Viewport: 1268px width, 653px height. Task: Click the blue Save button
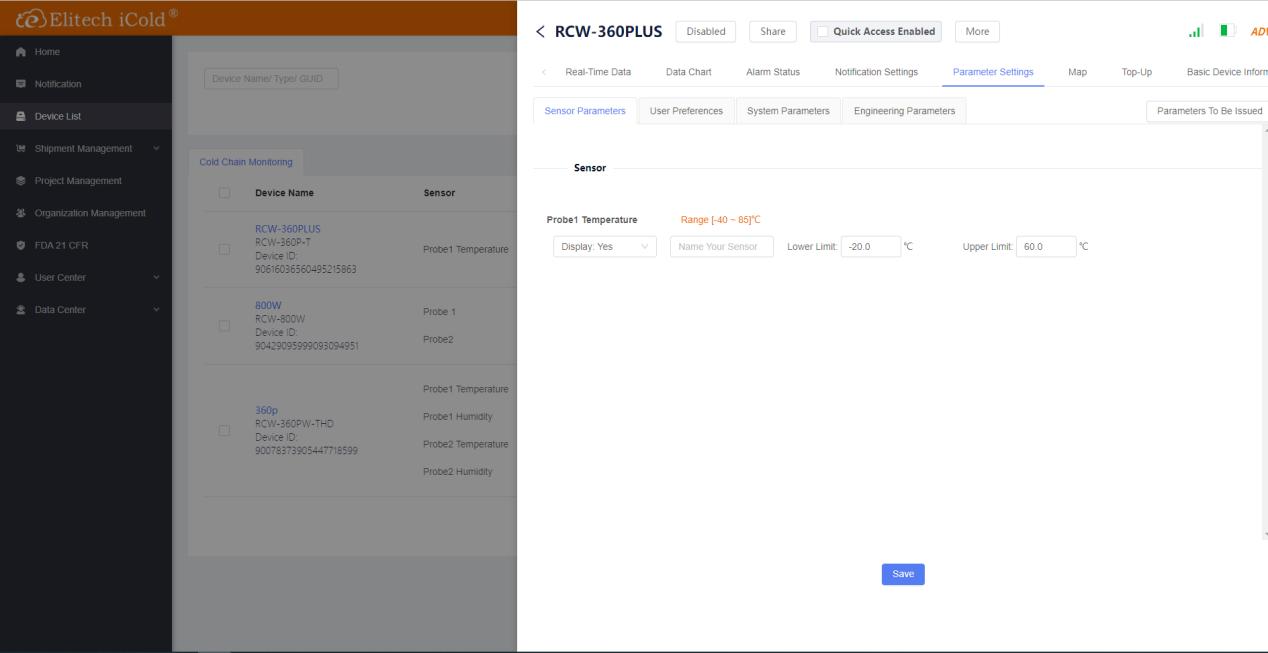(903, 574)
